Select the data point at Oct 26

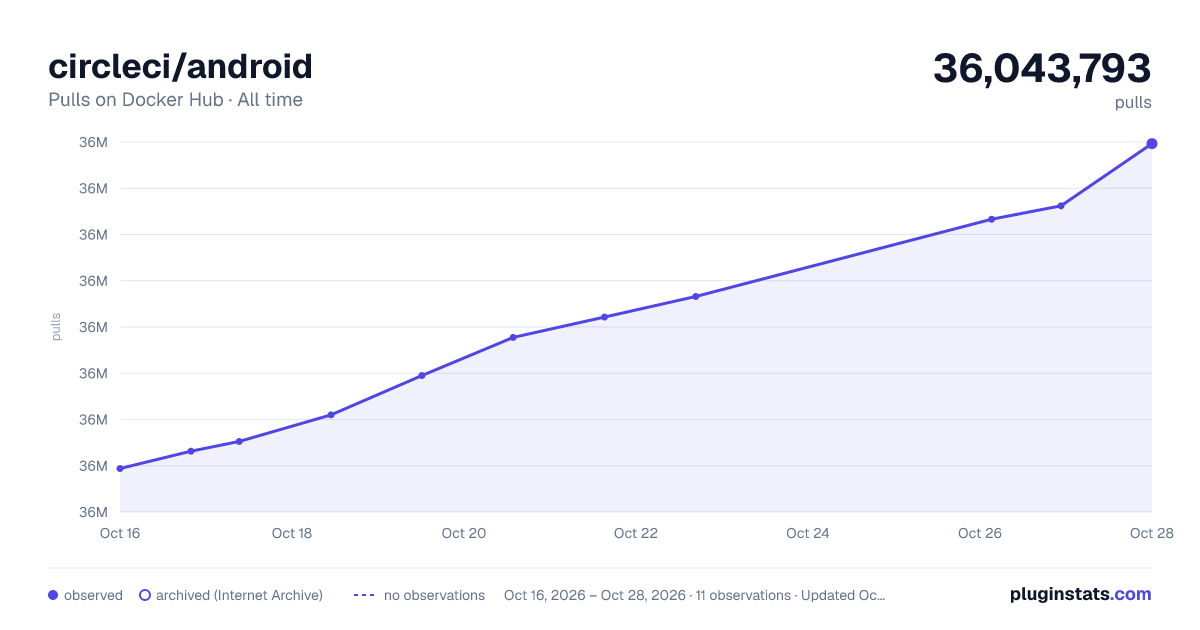tap(991, 219)
